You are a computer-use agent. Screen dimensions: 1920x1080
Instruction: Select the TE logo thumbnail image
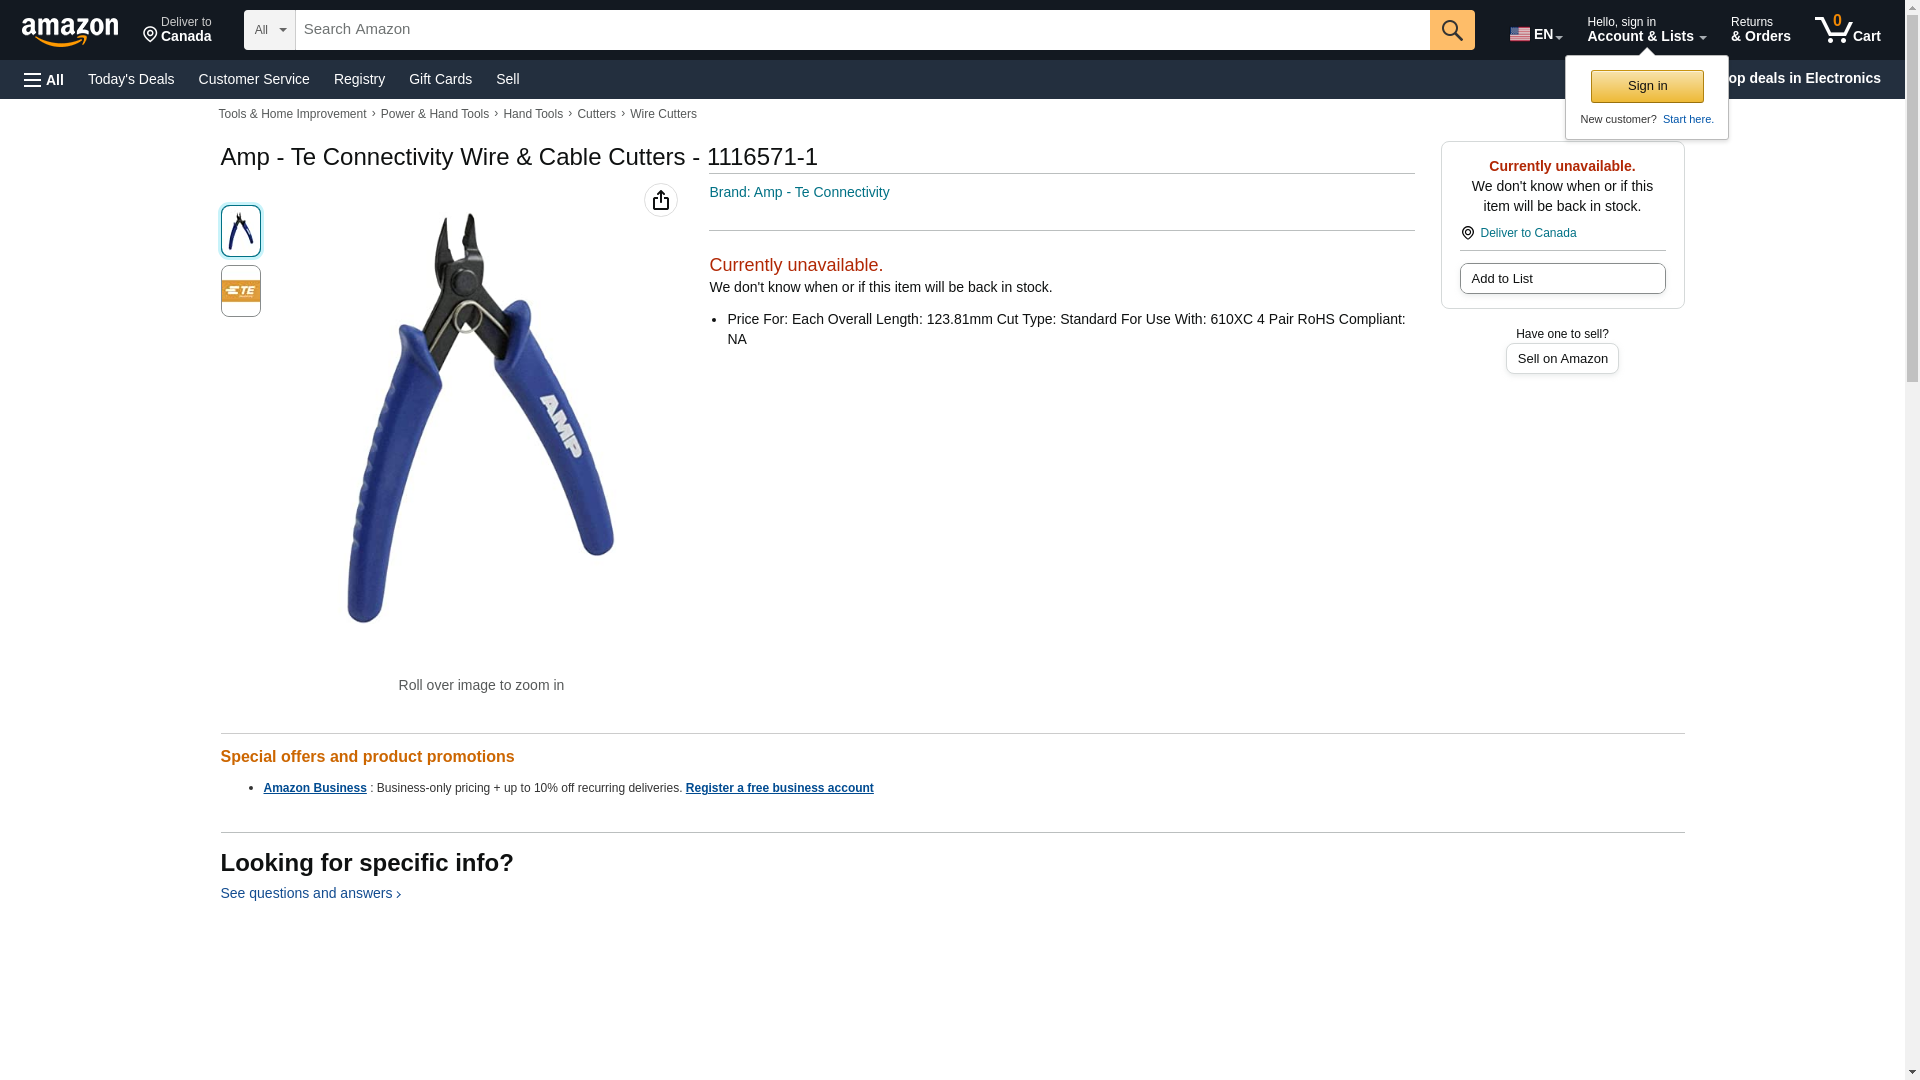click(x=241, y=291)
